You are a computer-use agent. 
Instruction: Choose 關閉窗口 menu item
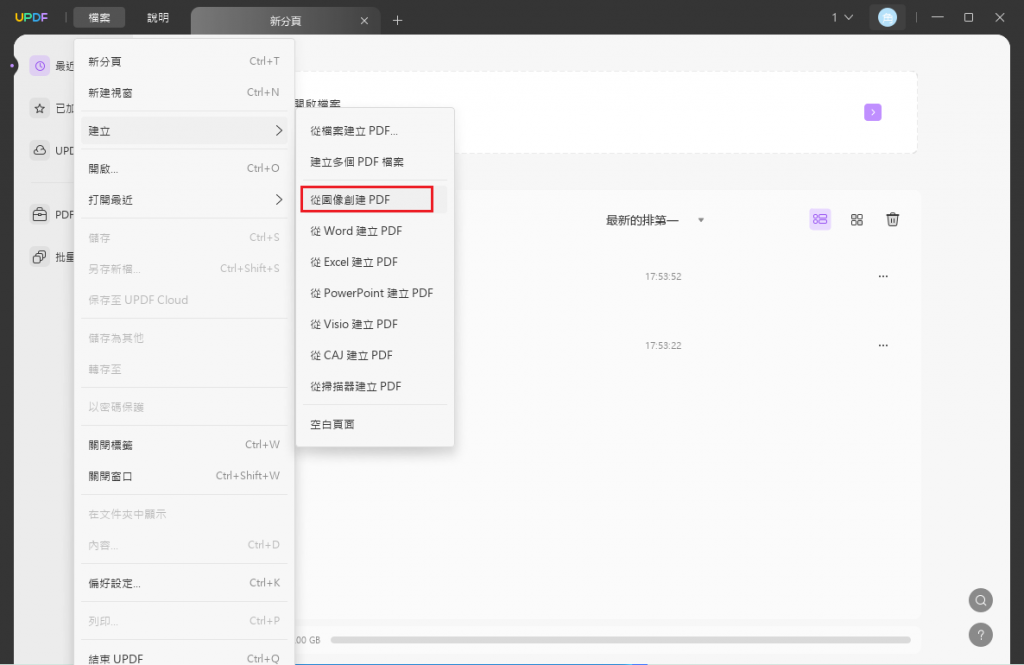click(x=184, y=476)
